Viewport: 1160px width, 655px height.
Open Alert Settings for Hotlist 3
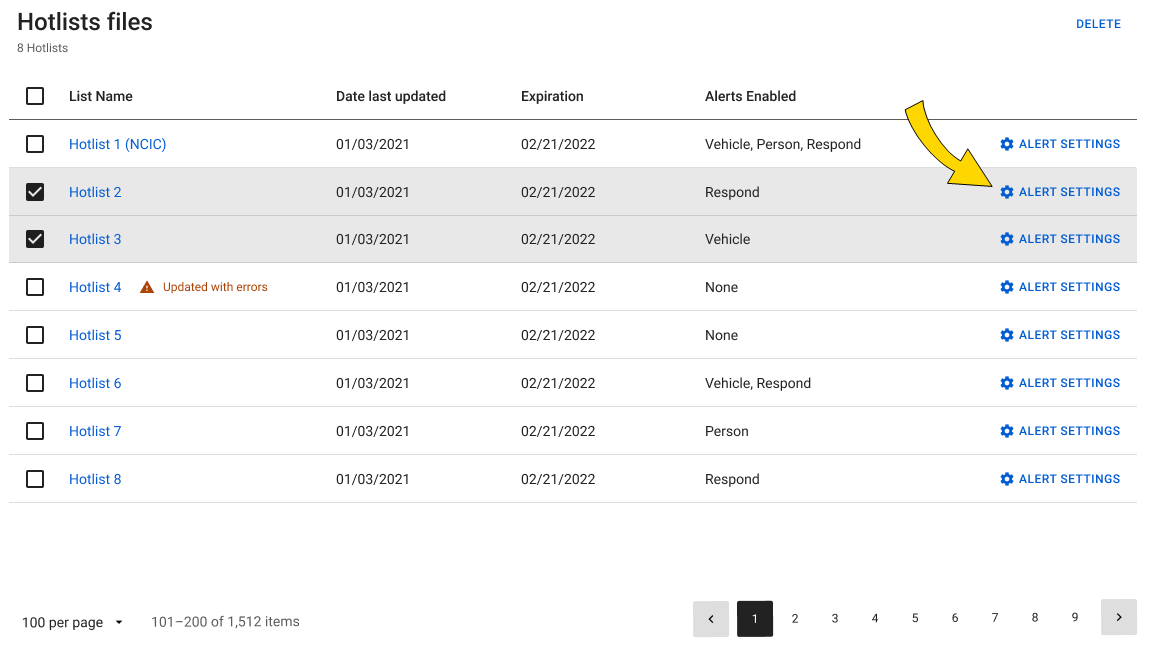click(1060, 239)
